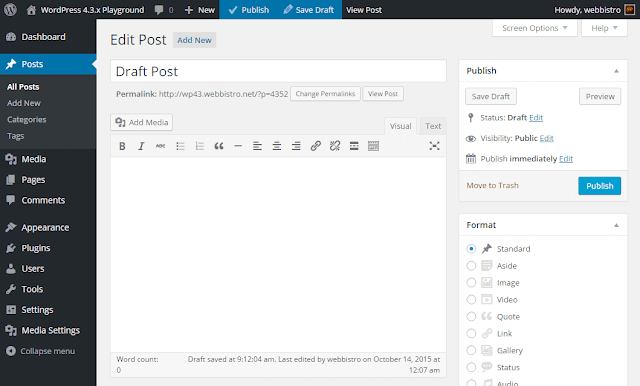The height and width of the screenshot is (386, 640).
Task: Open the site home icon in admin bar
Action: click(31, 10)
